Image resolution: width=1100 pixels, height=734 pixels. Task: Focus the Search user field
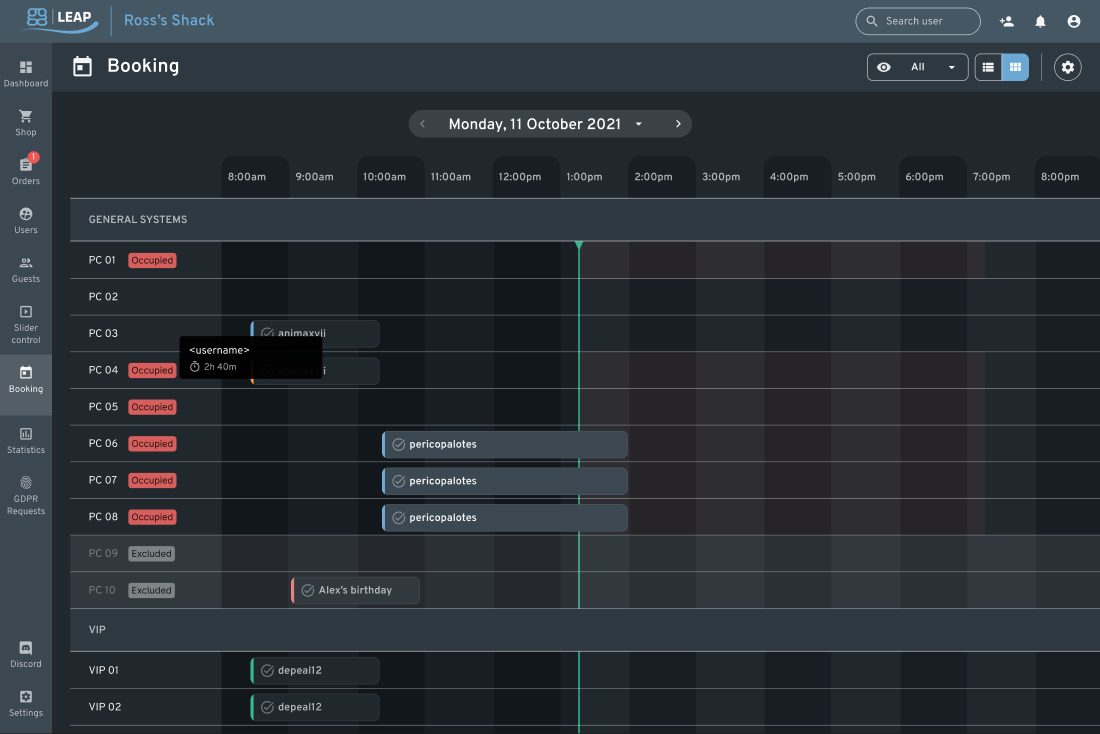pyautogui.click(x=918, y=21)
